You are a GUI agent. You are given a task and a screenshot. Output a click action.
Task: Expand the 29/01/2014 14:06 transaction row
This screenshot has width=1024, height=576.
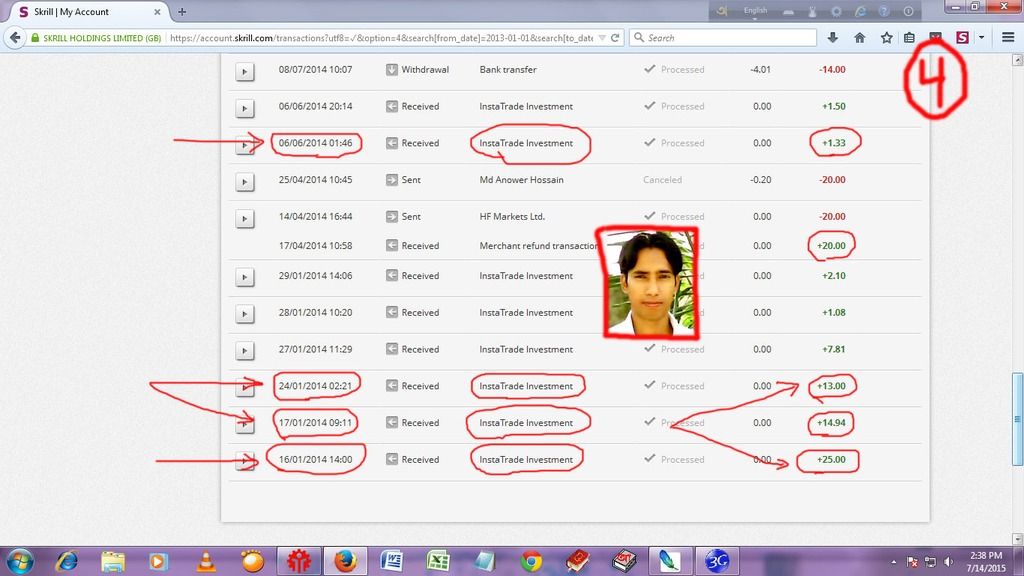pyautogui.click(x=244, y=278)
